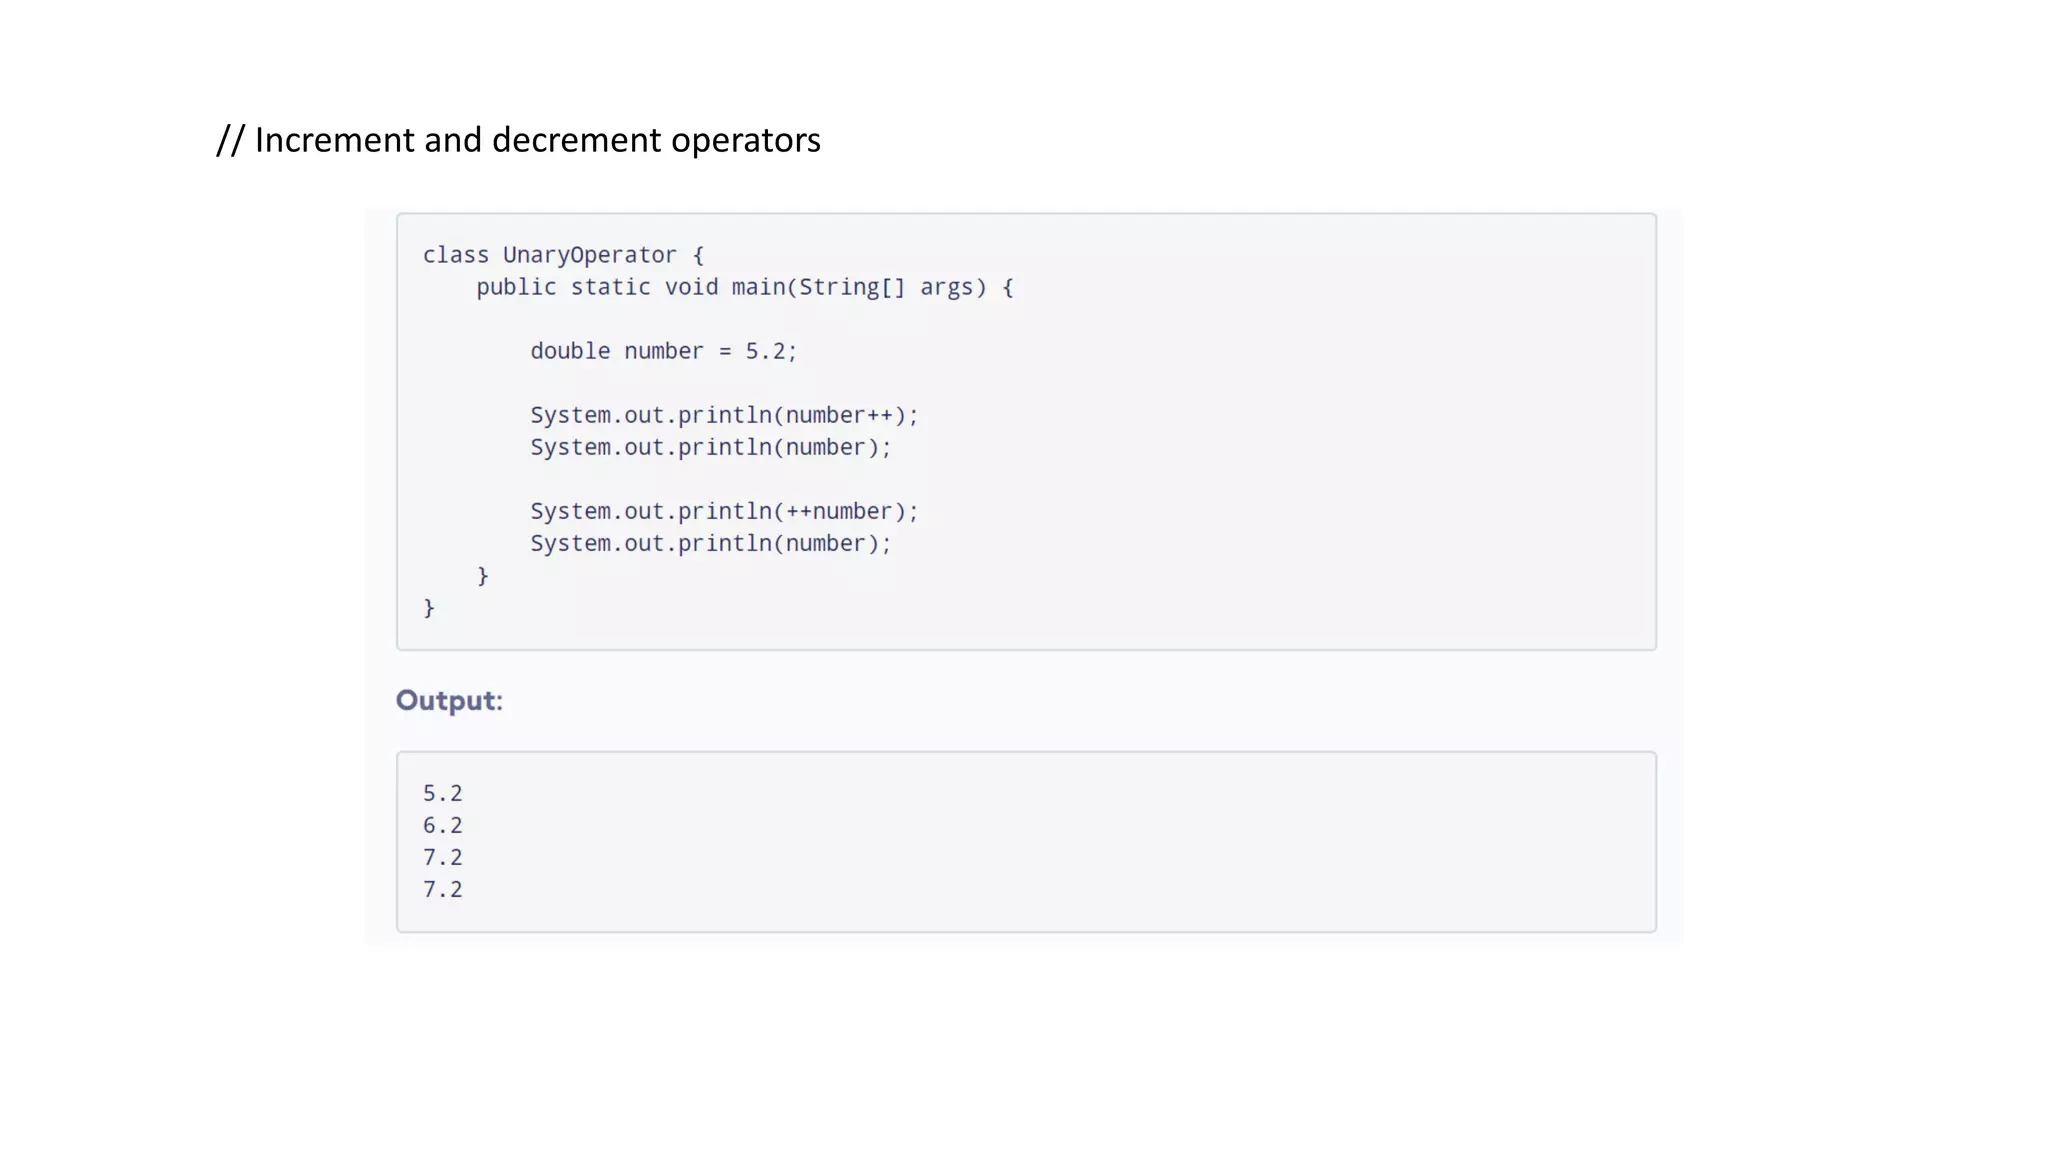Click the final closing brace of the class

(x=429, y=608)
